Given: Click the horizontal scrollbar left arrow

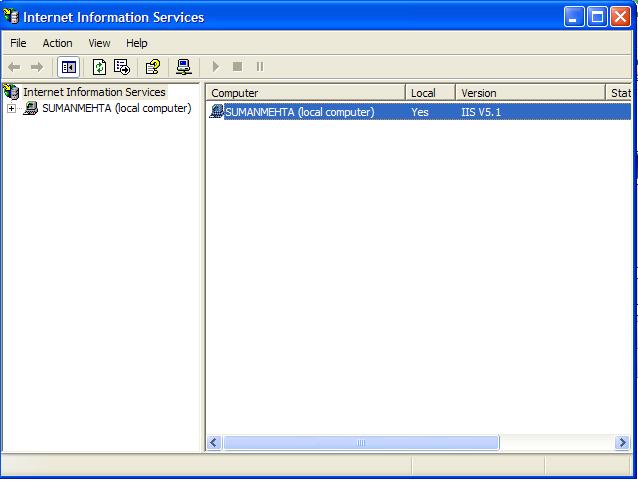Looking at the screenshot, I should click(214, 442).
